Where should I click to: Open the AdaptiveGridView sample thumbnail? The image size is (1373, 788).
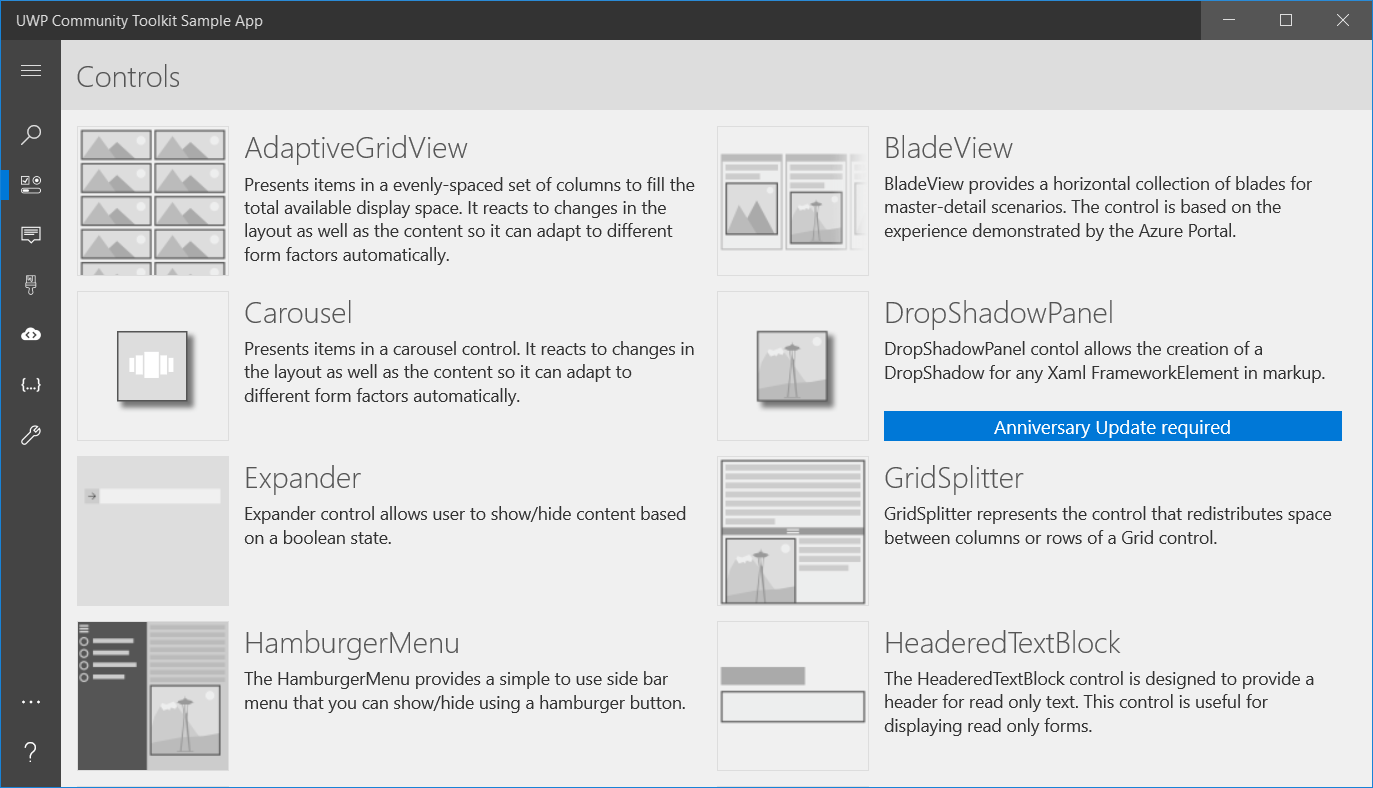[x=153, y=201]
